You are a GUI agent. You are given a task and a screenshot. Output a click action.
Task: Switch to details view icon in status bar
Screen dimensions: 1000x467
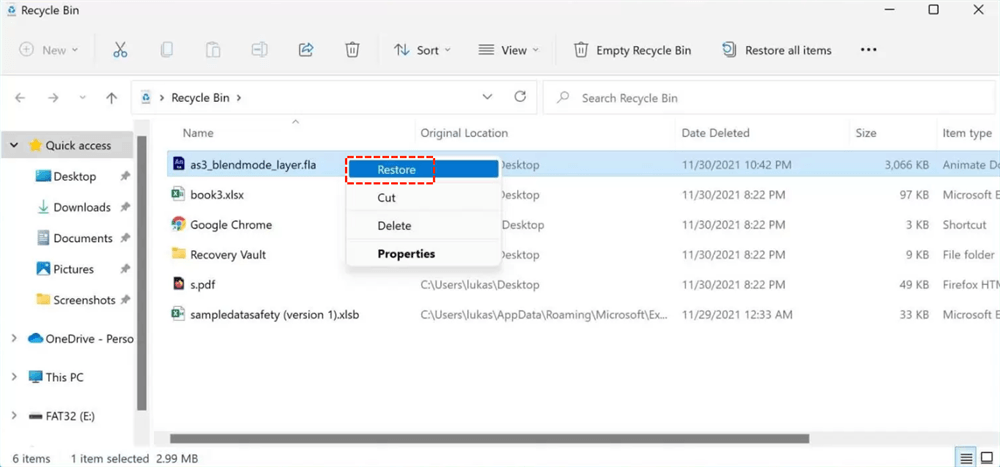point(964,458)
